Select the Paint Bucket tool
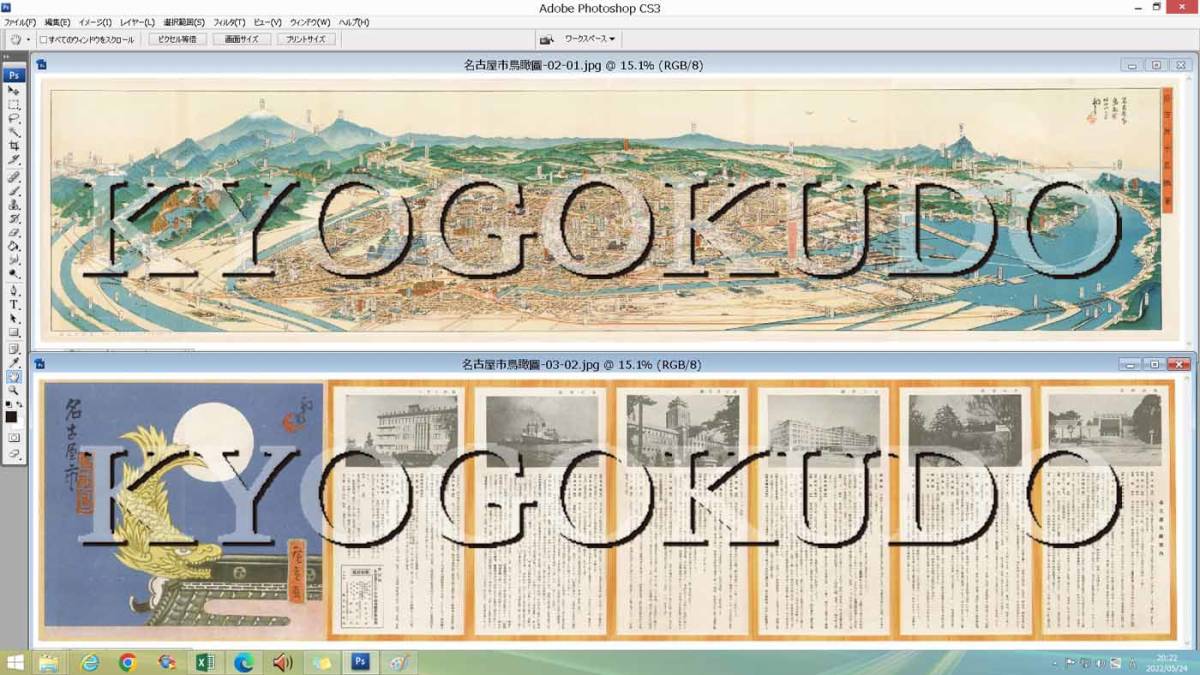Screen dimensions: 1200x675 tap(14, 247)
